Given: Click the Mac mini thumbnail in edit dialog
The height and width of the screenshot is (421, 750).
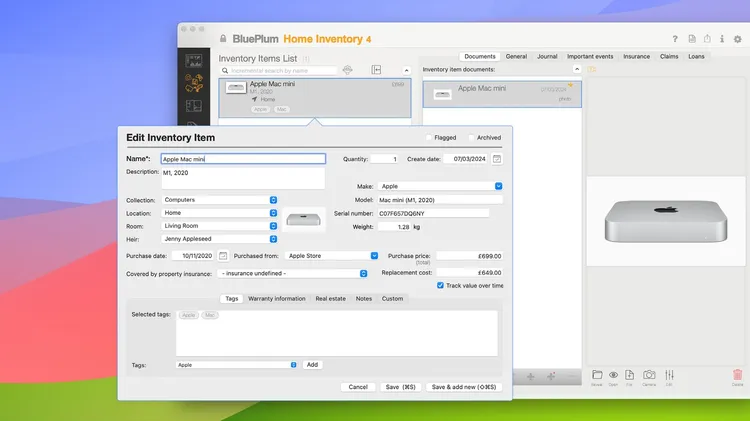Looking at the screenshot, I should coord(303,220).
